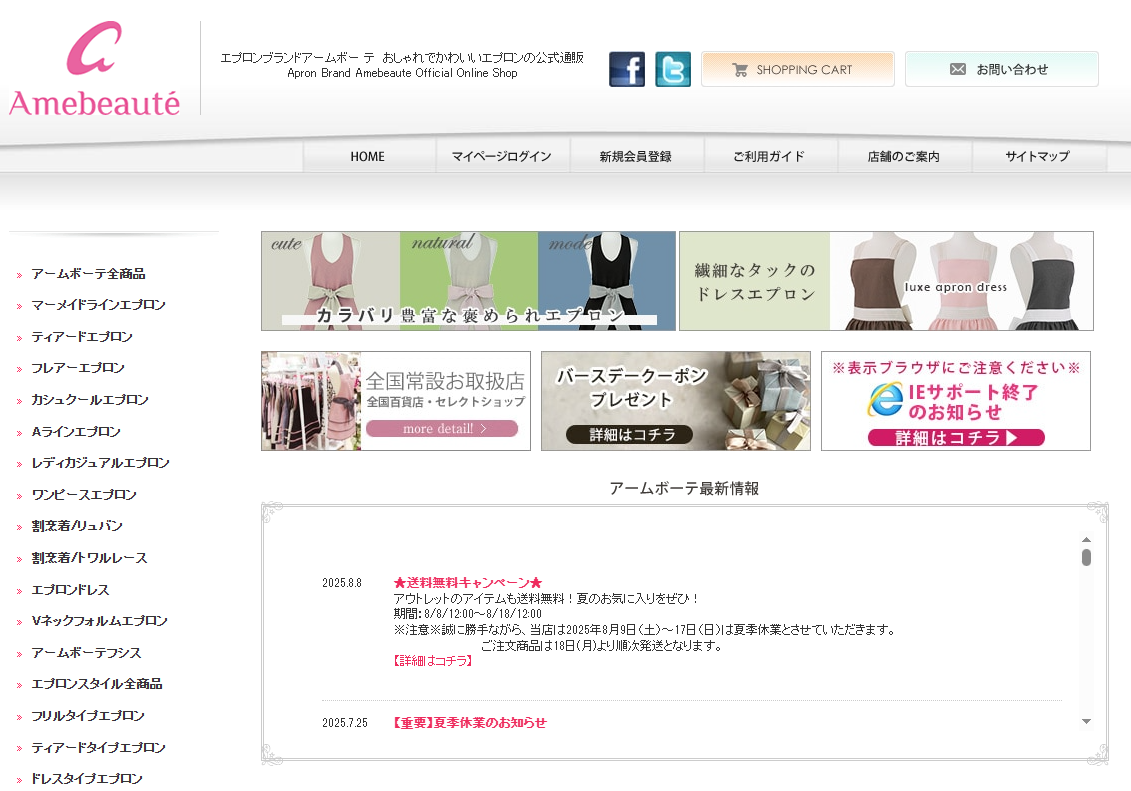1131x791 pixels.
Task: Click the news box scroll-up arrow
Action: click(1086, 540)
